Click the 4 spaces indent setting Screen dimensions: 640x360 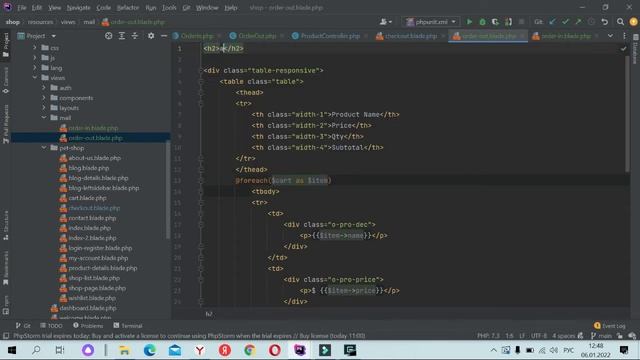pos(564,336)
